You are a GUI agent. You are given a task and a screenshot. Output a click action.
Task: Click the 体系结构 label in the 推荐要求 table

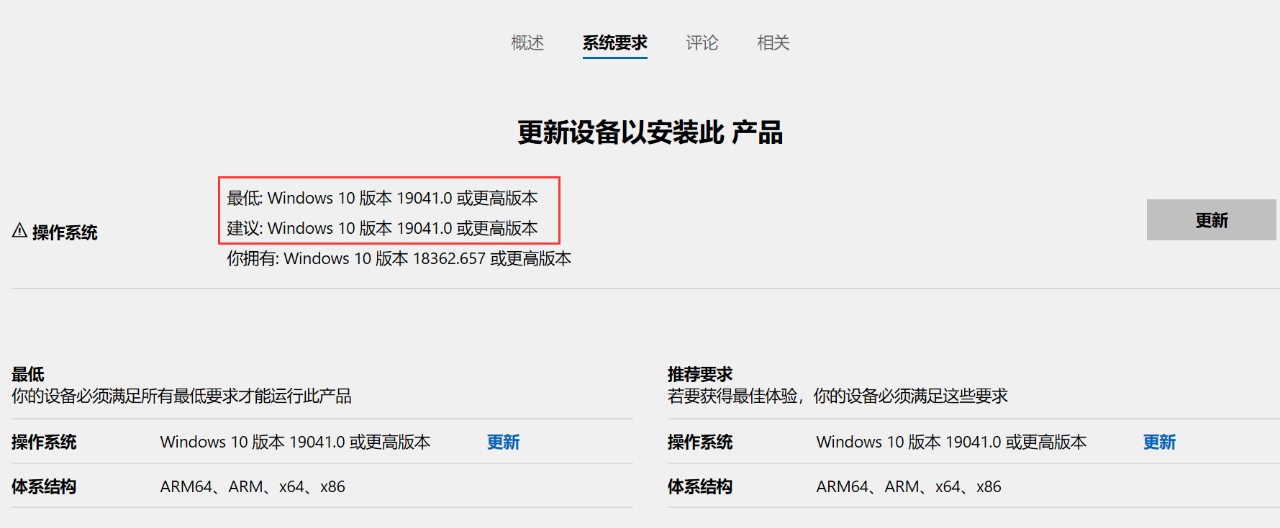click(700, 487)
